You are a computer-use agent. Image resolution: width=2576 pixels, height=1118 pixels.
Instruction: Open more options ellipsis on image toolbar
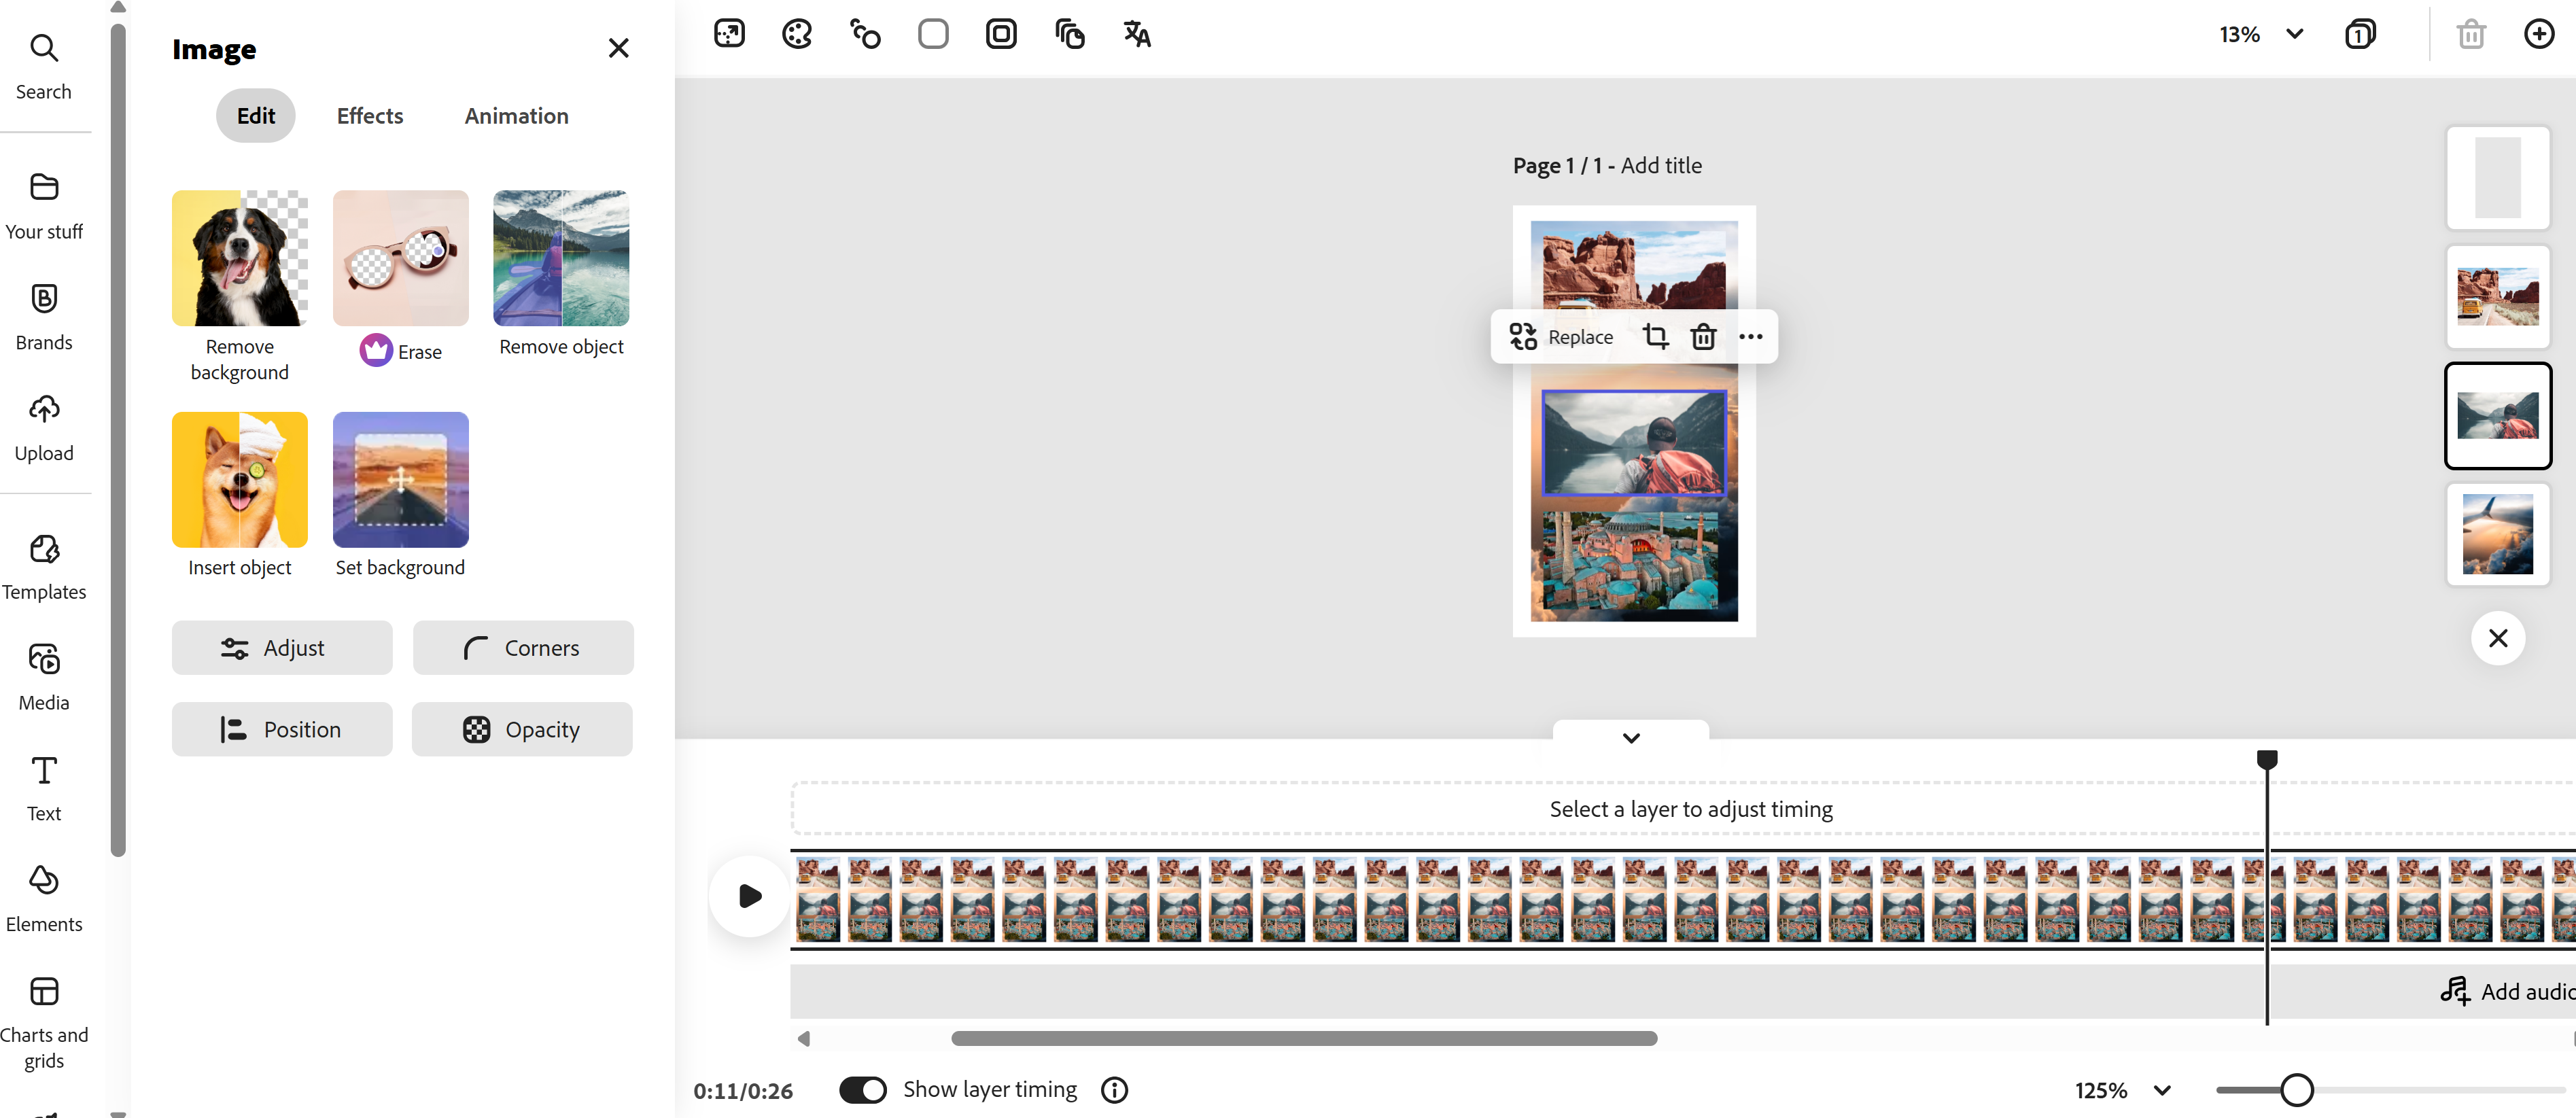click(1750, 337)
